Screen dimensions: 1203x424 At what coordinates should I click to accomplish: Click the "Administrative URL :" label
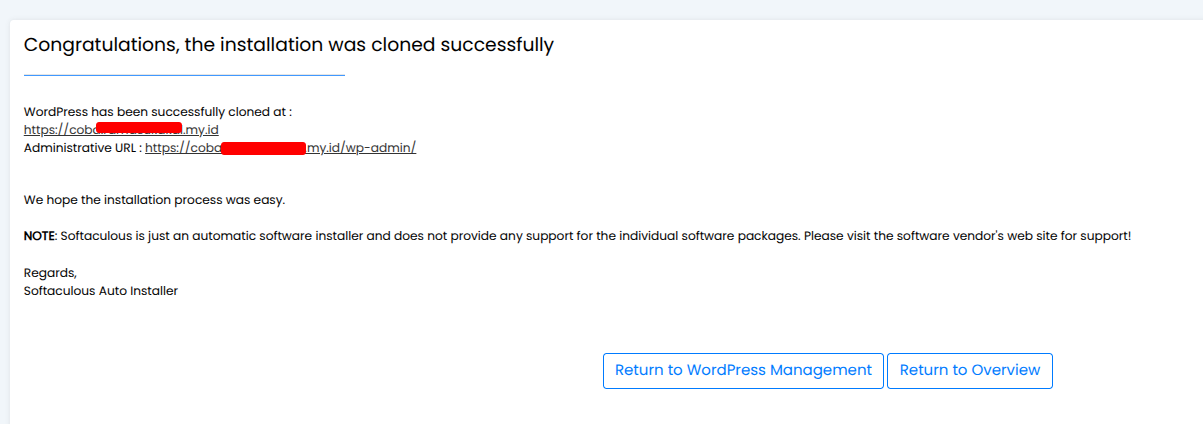82,148
